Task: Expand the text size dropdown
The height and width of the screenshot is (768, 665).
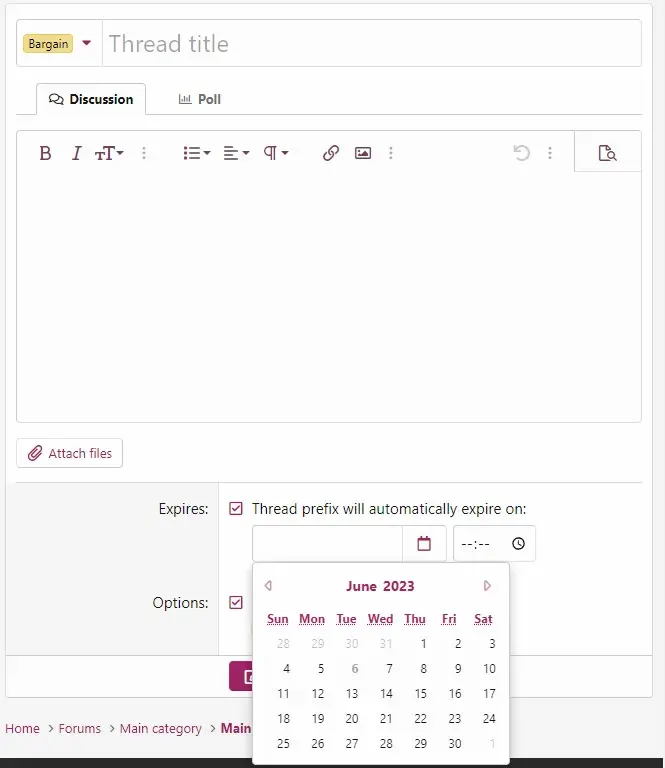Action: [109, 153]
